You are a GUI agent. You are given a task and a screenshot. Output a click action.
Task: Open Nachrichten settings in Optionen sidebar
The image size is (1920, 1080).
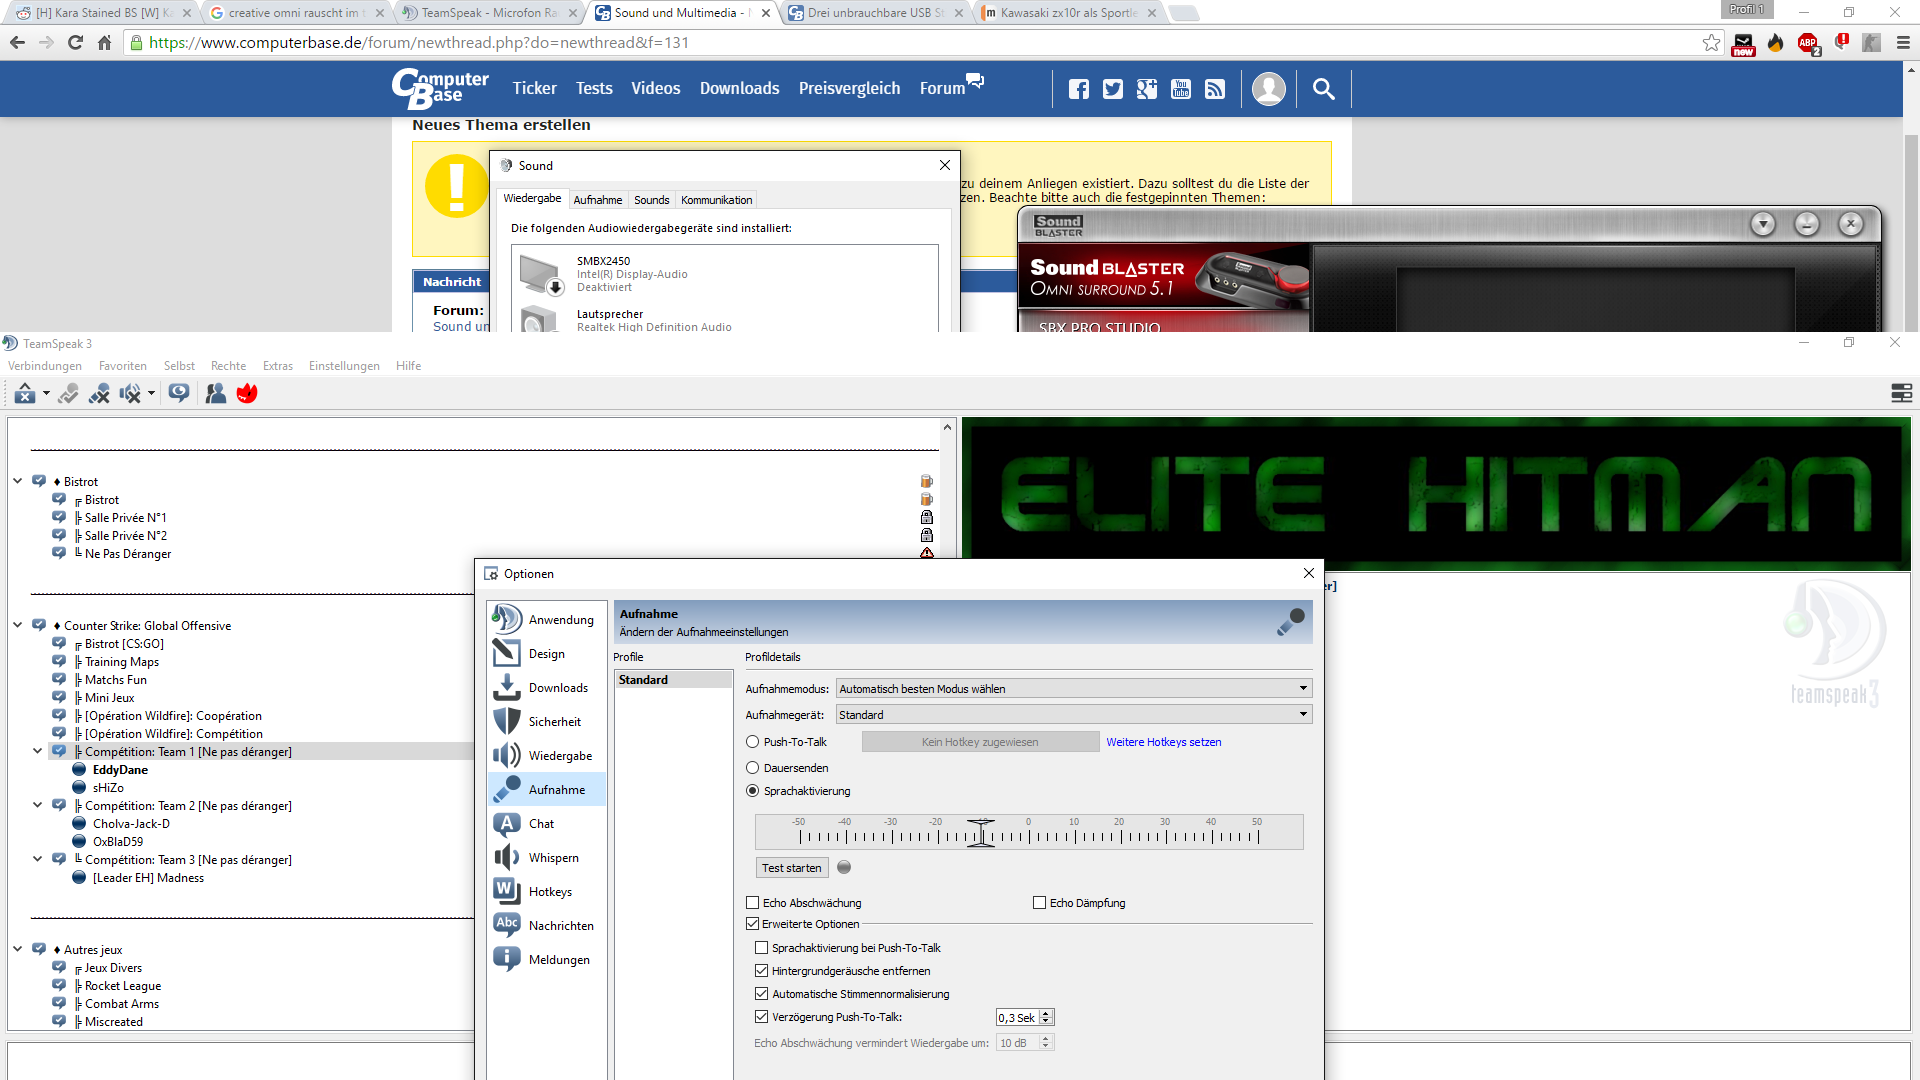pos(546,926)
